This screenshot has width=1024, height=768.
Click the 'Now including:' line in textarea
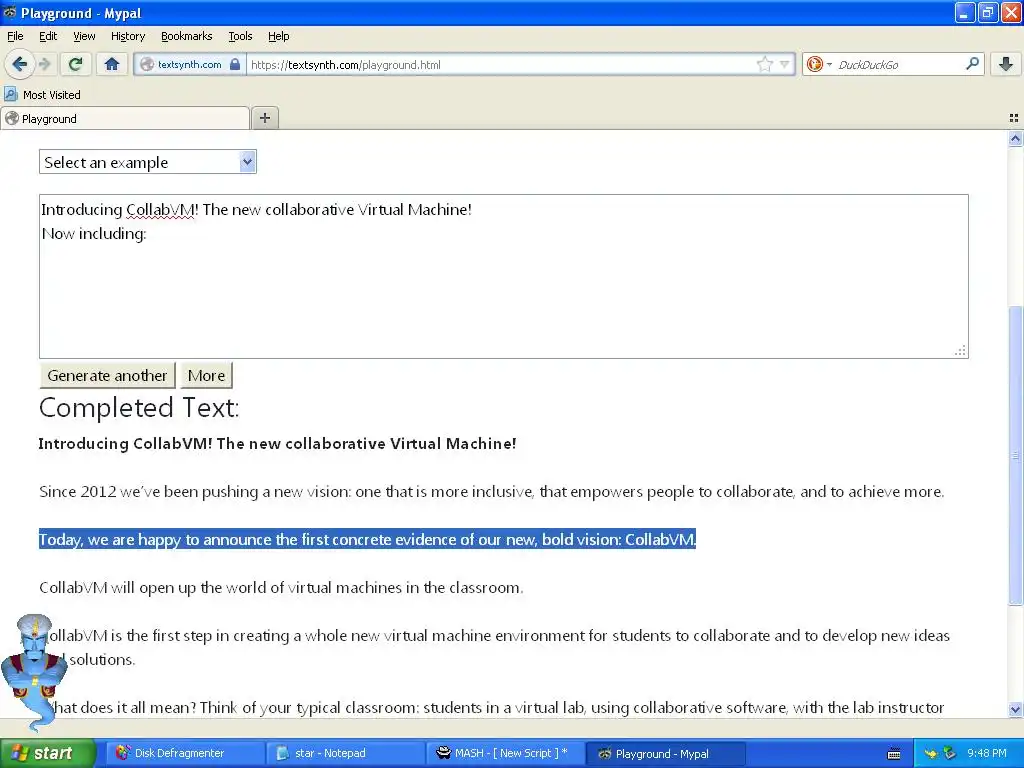click(x=94, y=234)
